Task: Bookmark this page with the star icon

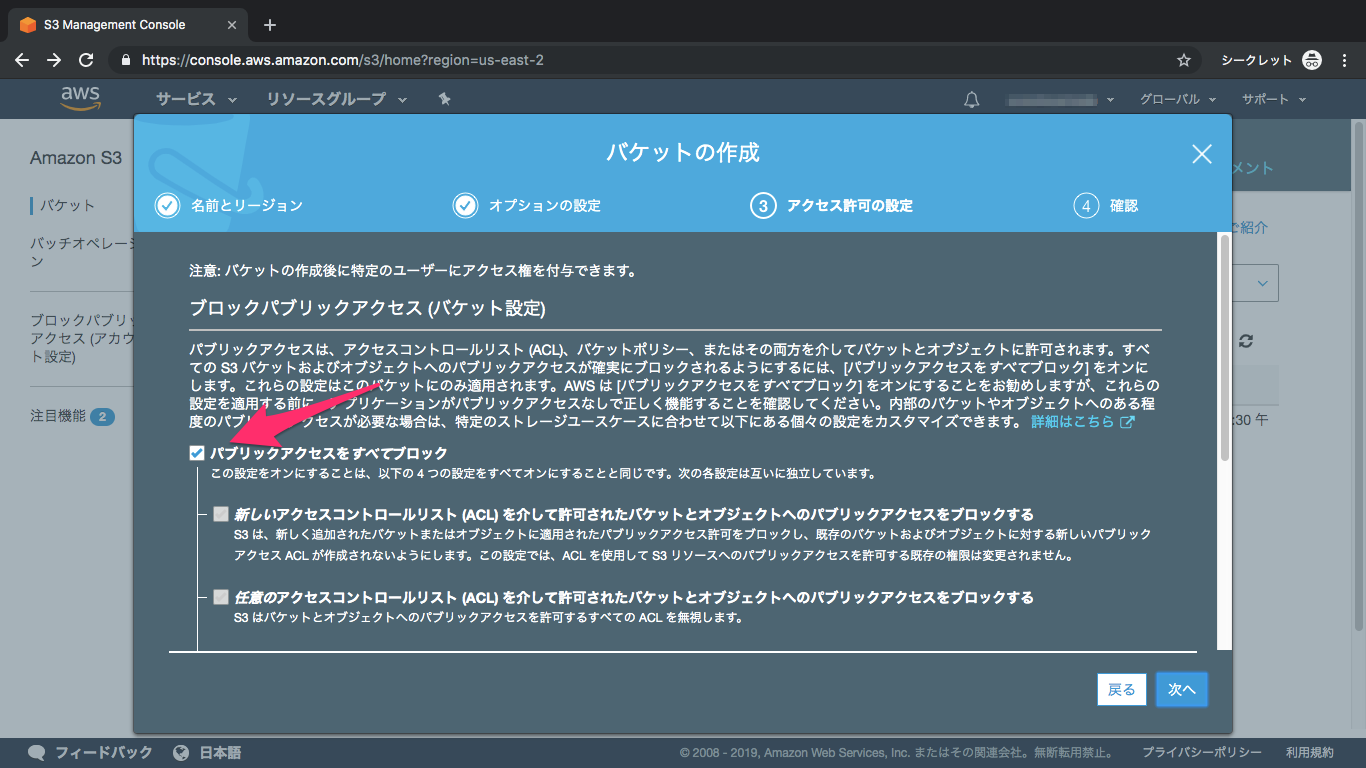Action: click(1184, 60)
